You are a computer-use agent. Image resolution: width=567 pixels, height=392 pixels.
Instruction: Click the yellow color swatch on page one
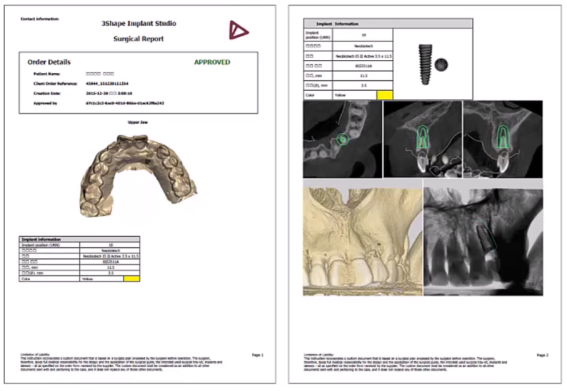click(x=132, y=279)
